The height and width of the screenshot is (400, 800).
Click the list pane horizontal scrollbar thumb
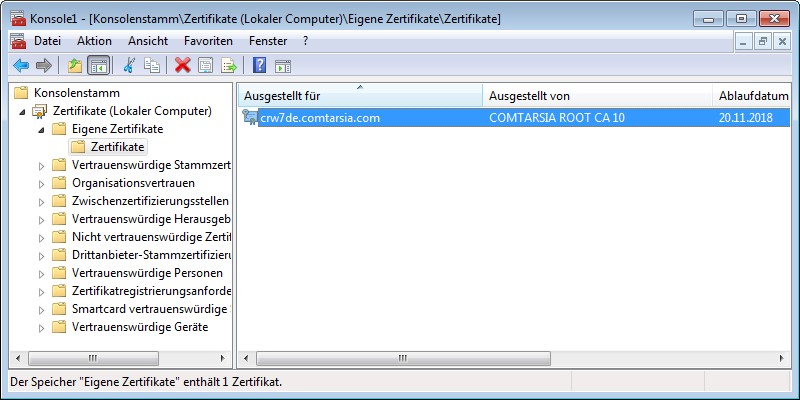pyautogui.click(x=403, y=358)
